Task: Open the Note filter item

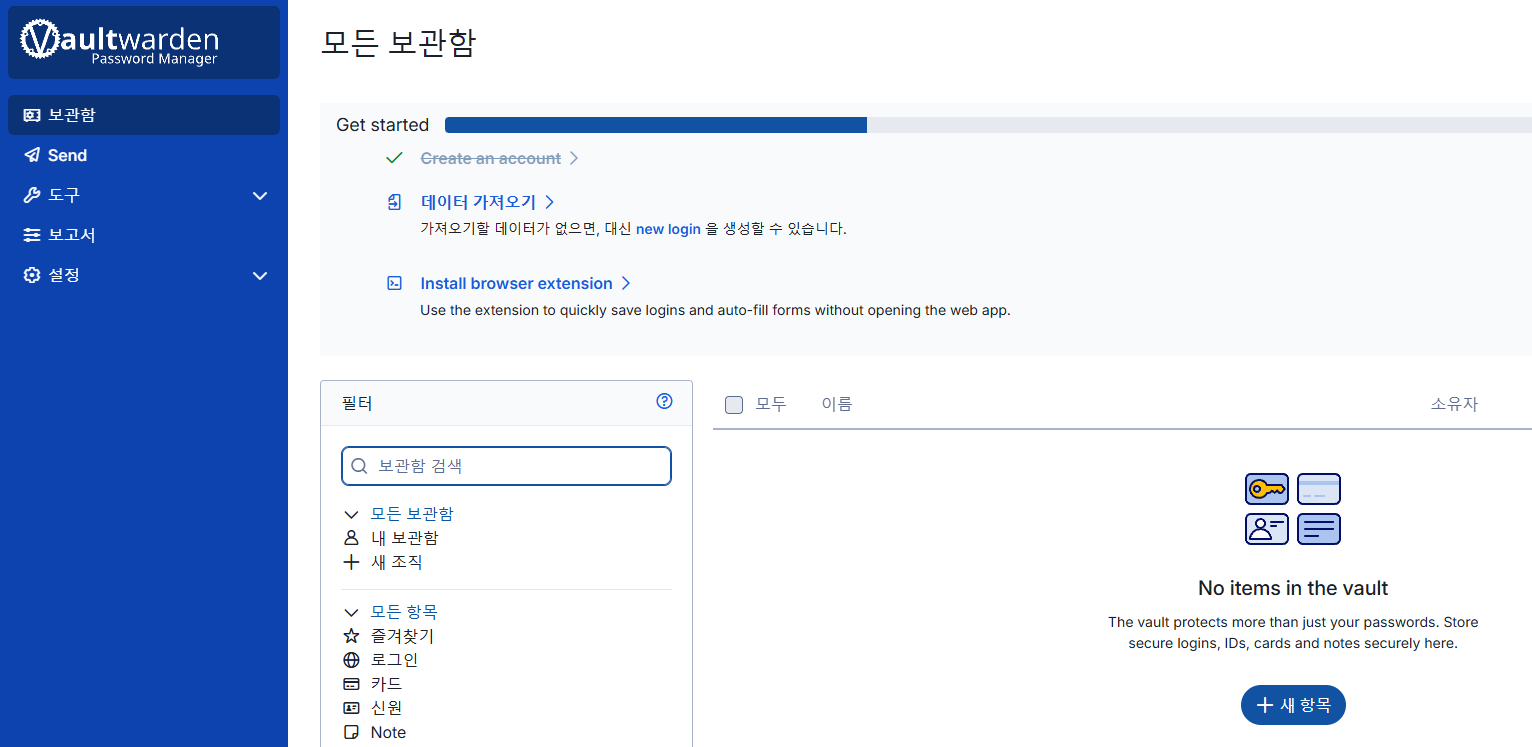Action: point(389,731)
